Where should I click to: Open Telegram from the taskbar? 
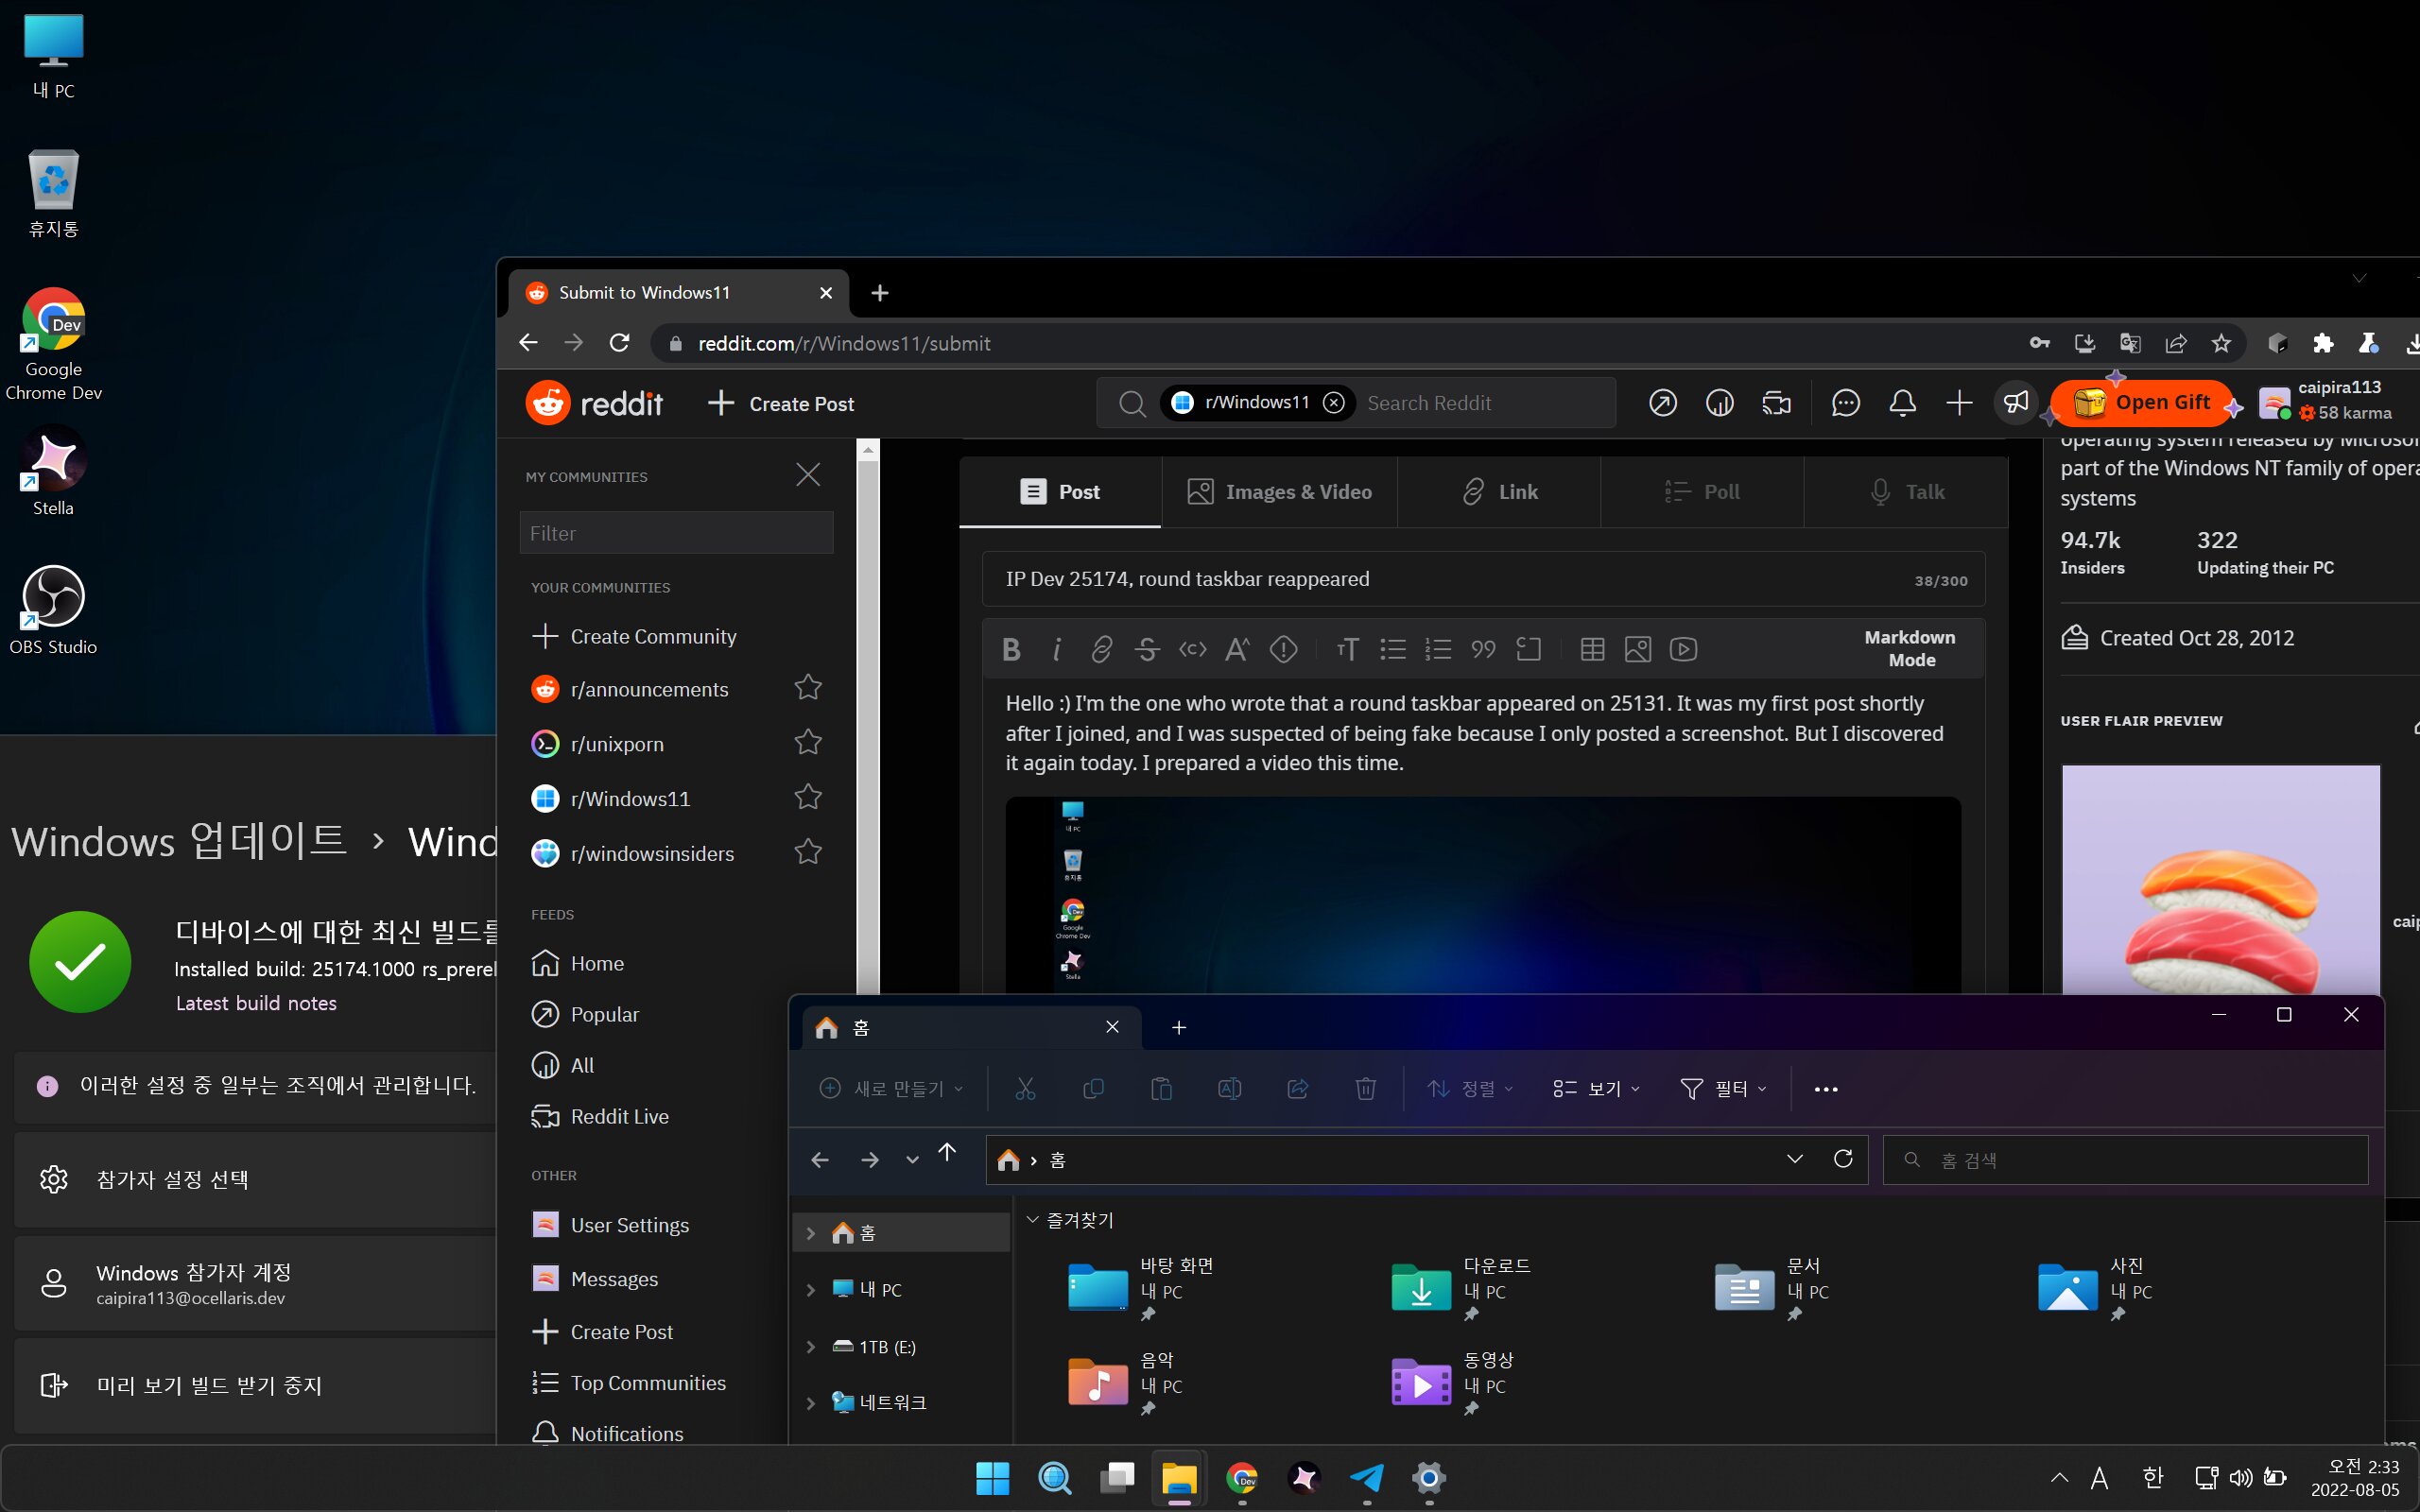[x=1366, y=1477]
